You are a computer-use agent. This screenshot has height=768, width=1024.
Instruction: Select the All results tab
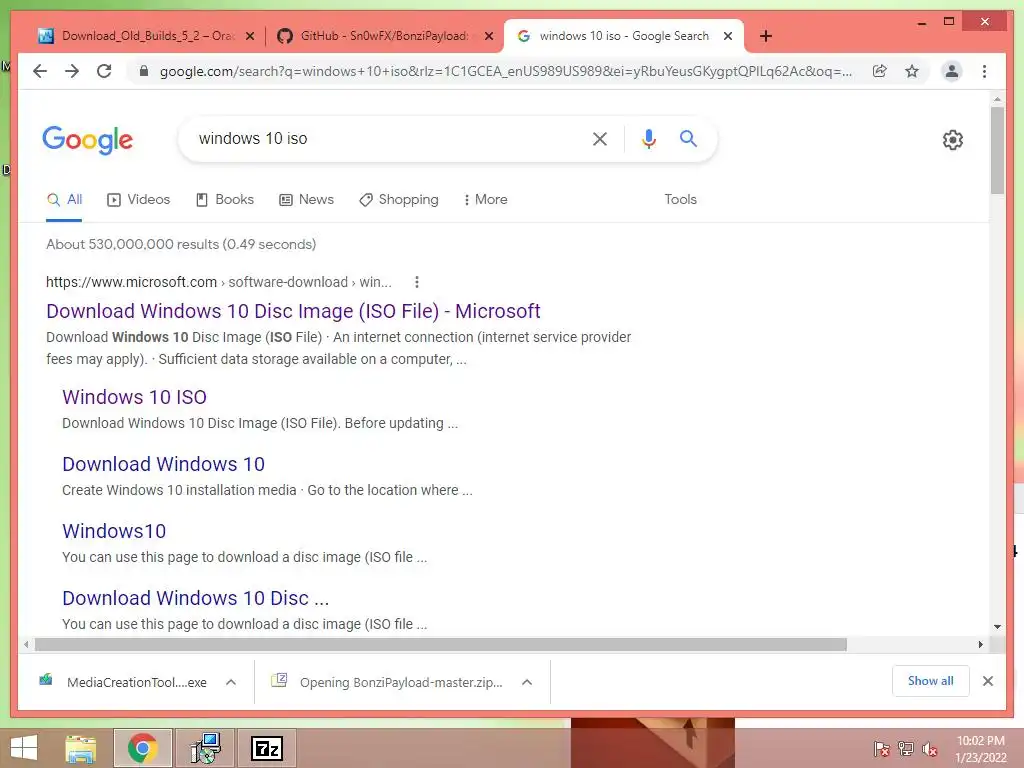point(64,199)
